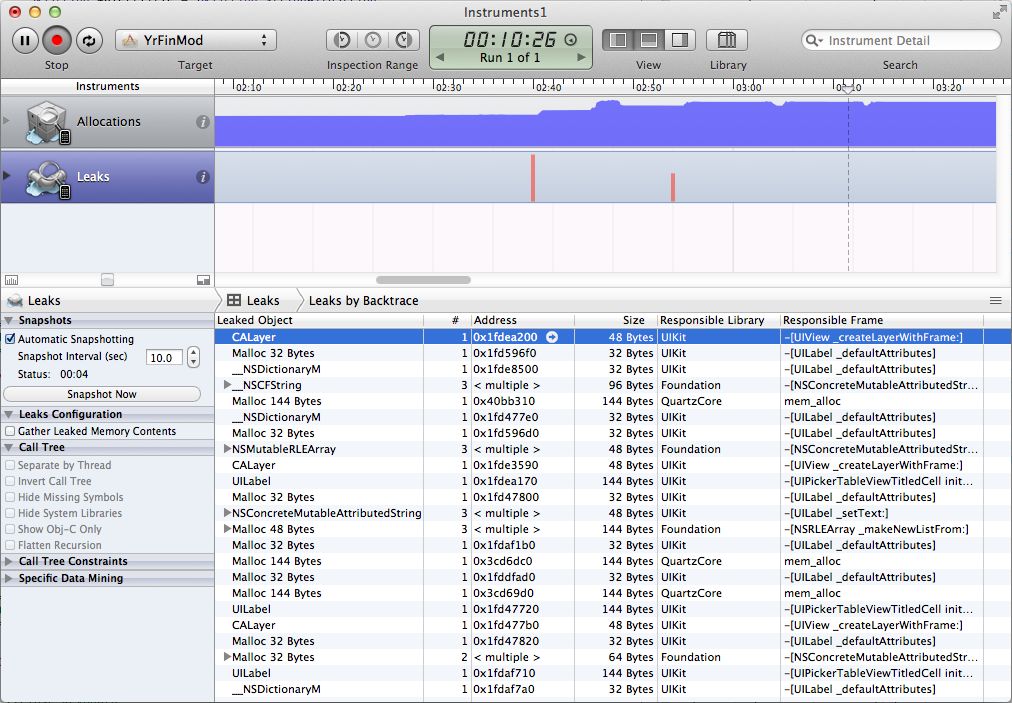Sort by Address column header
The image size is (1012, 703).
523,320
